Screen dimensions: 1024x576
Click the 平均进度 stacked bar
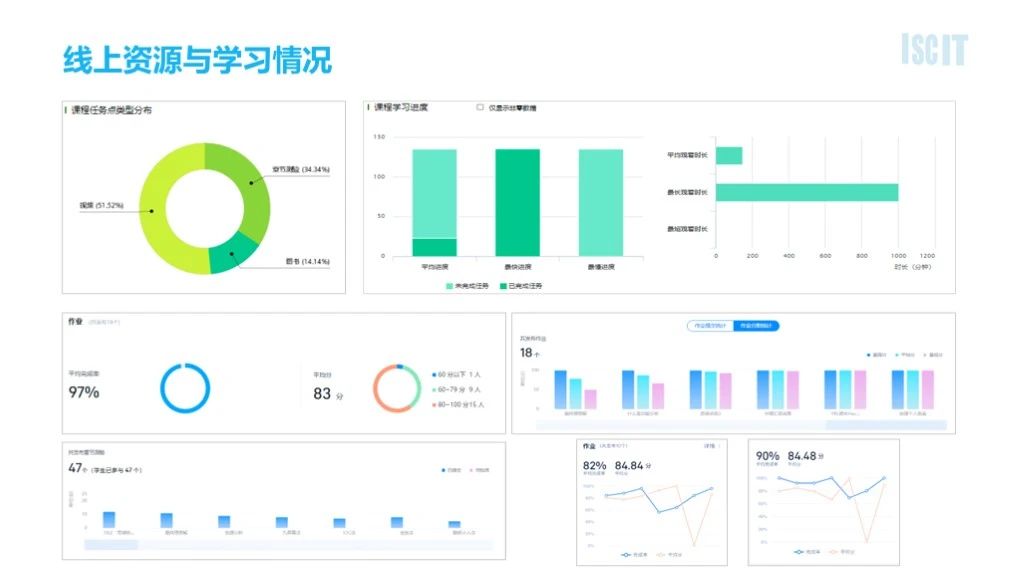click(x=434, y=202)
